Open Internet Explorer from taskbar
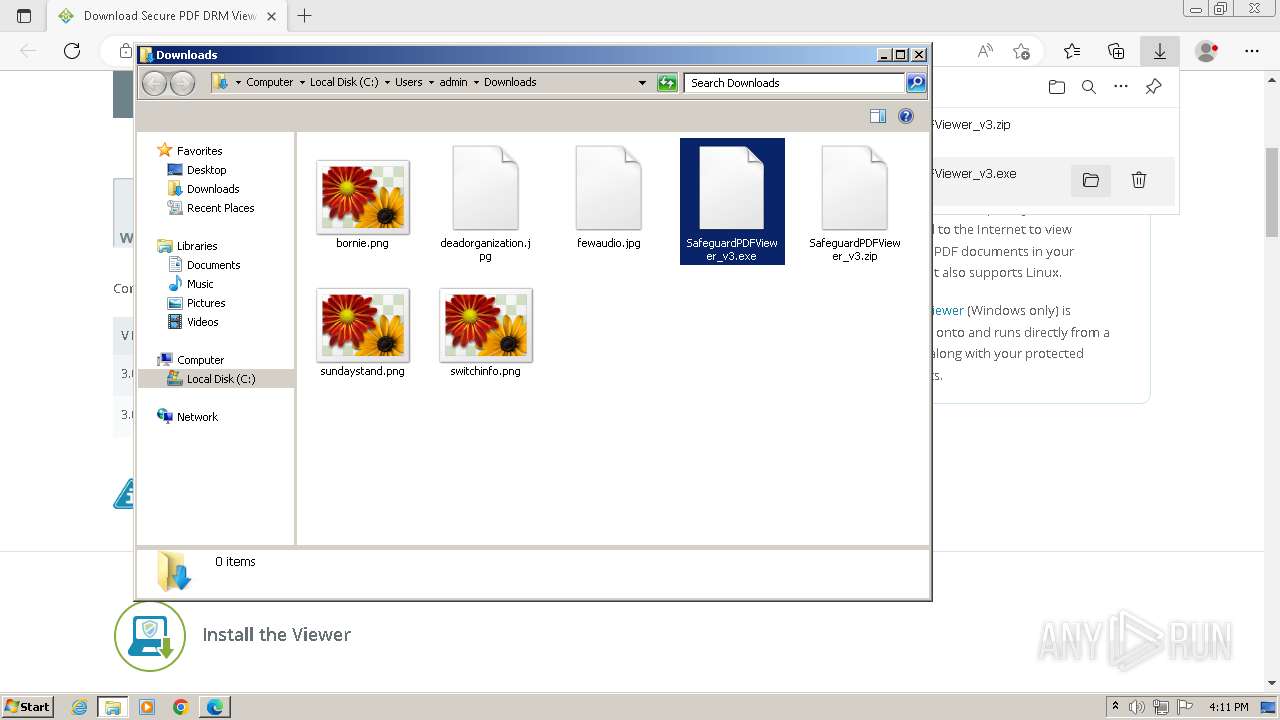Screen dimensions: 1280x720 [x=80, y=707]
